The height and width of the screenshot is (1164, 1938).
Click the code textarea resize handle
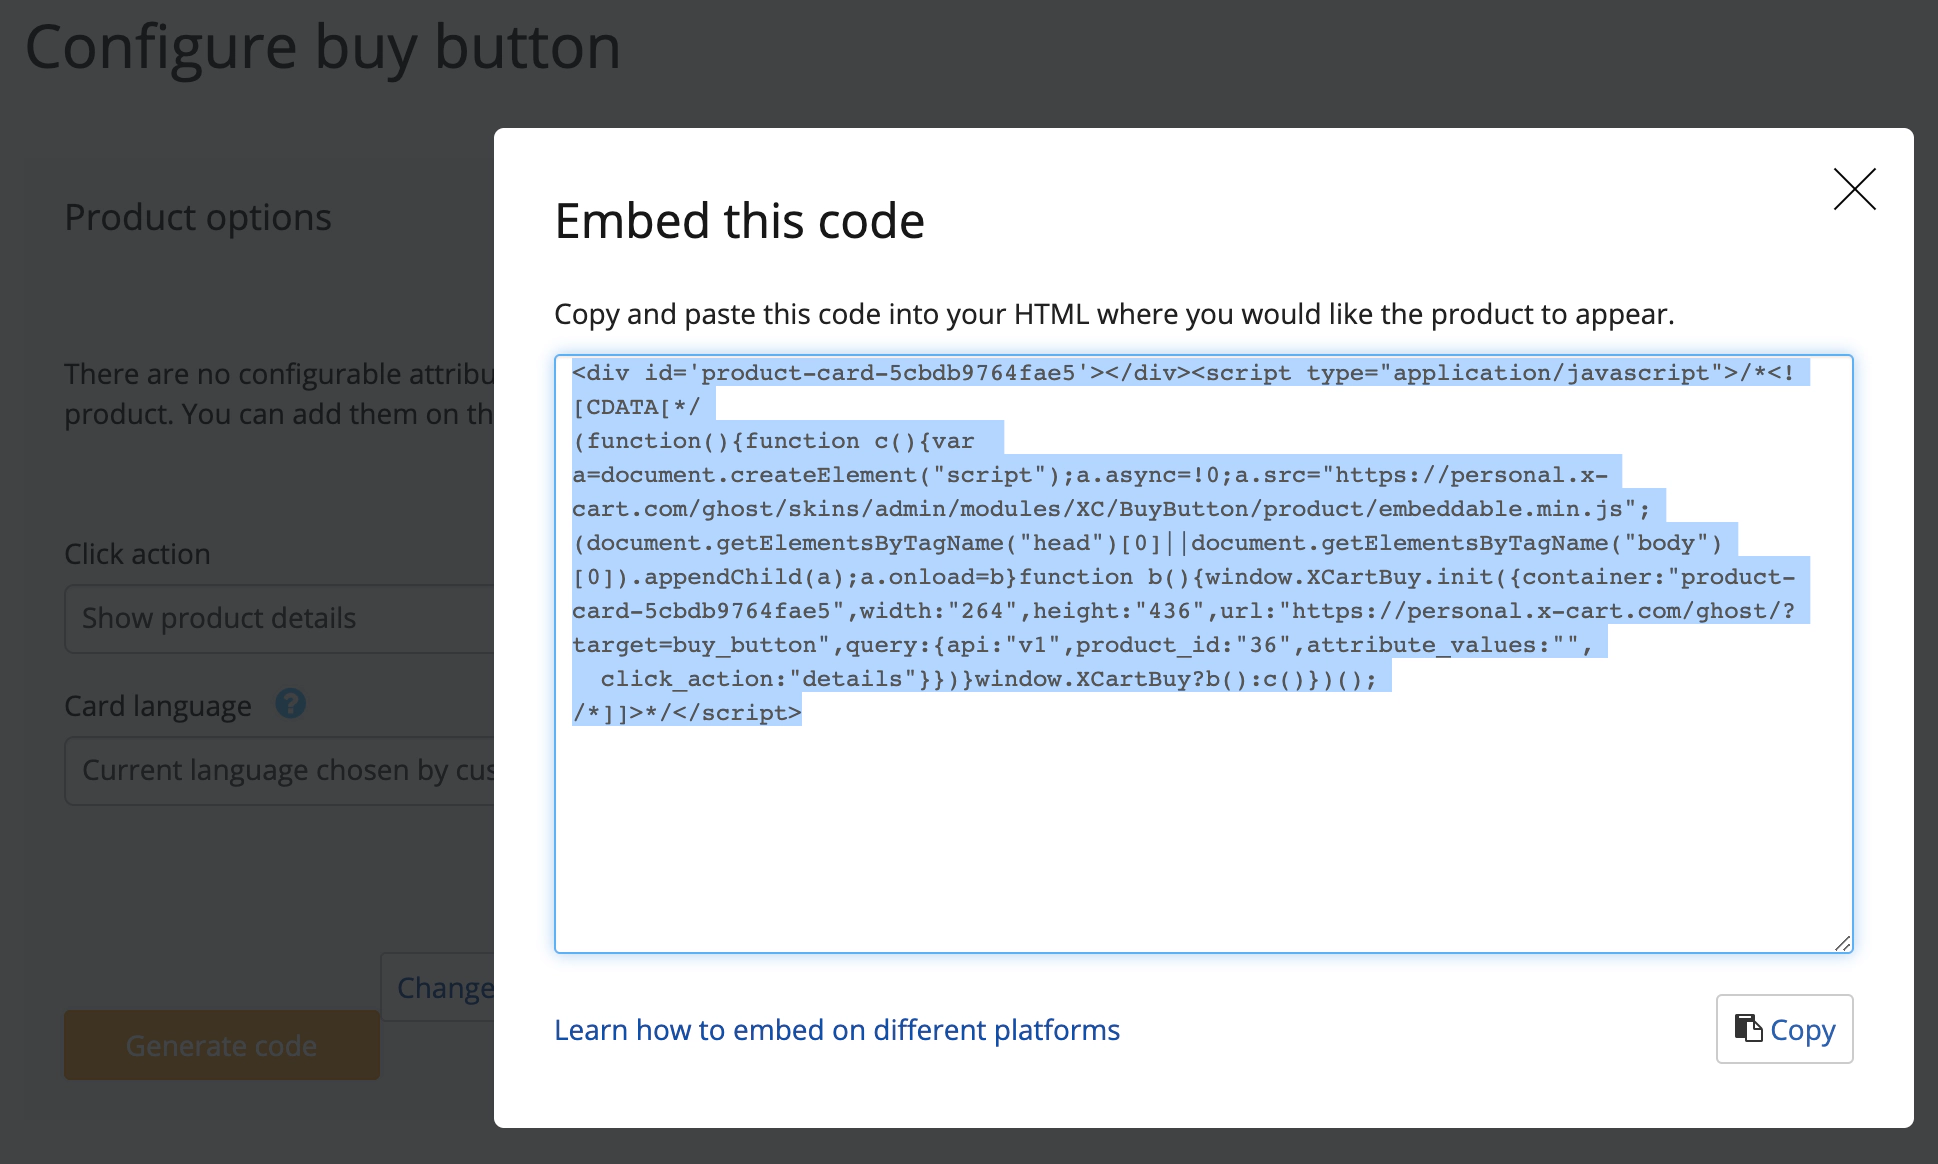[x=1842, y=942]
